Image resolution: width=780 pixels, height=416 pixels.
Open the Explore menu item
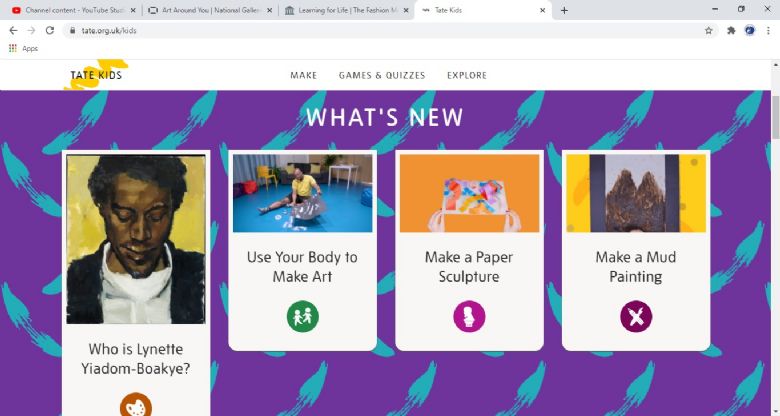click(x=467, y=76)
